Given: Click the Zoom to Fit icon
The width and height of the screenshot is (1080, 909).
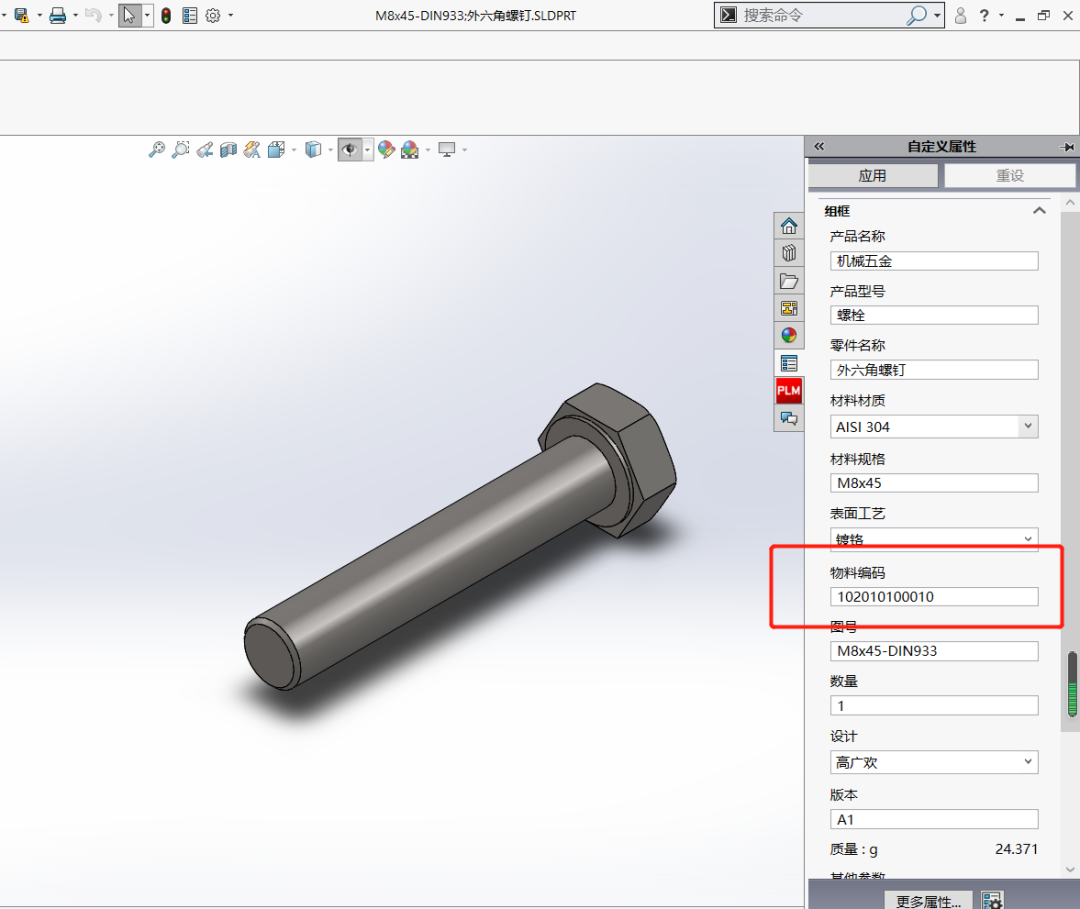Looking at the screenshot, I should (156, 150).
